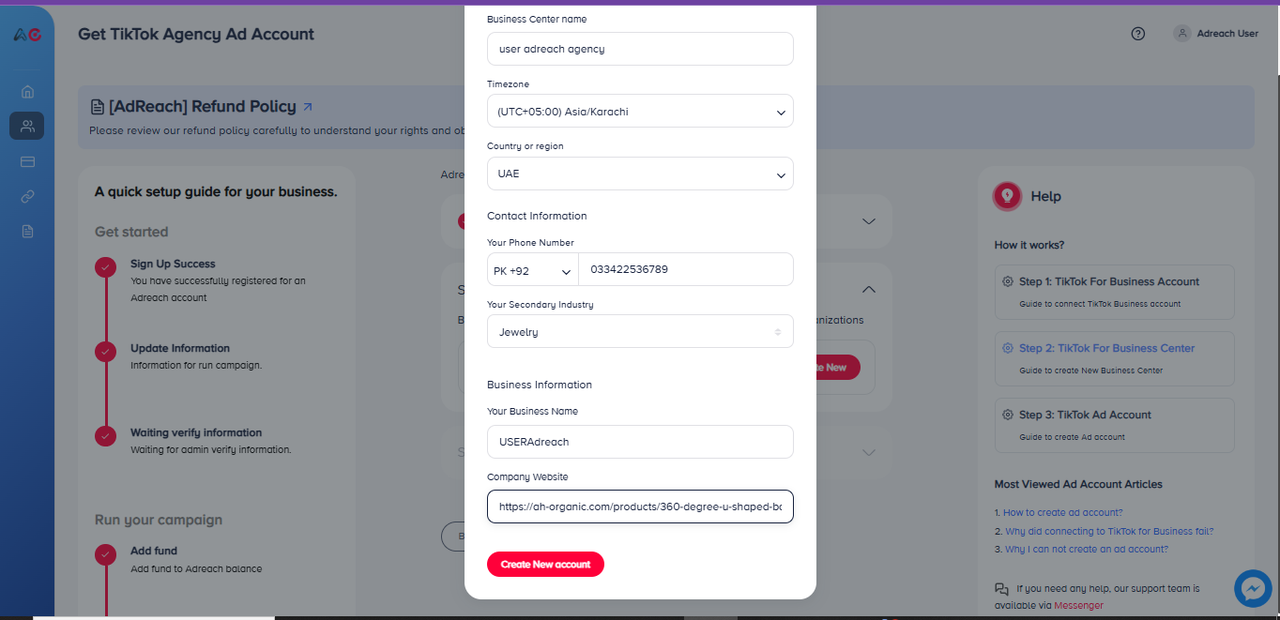Screen dimensions: 1280x620
Task: Click the AdReach logo
Action: pyautogui.click(x=27, y=34)
